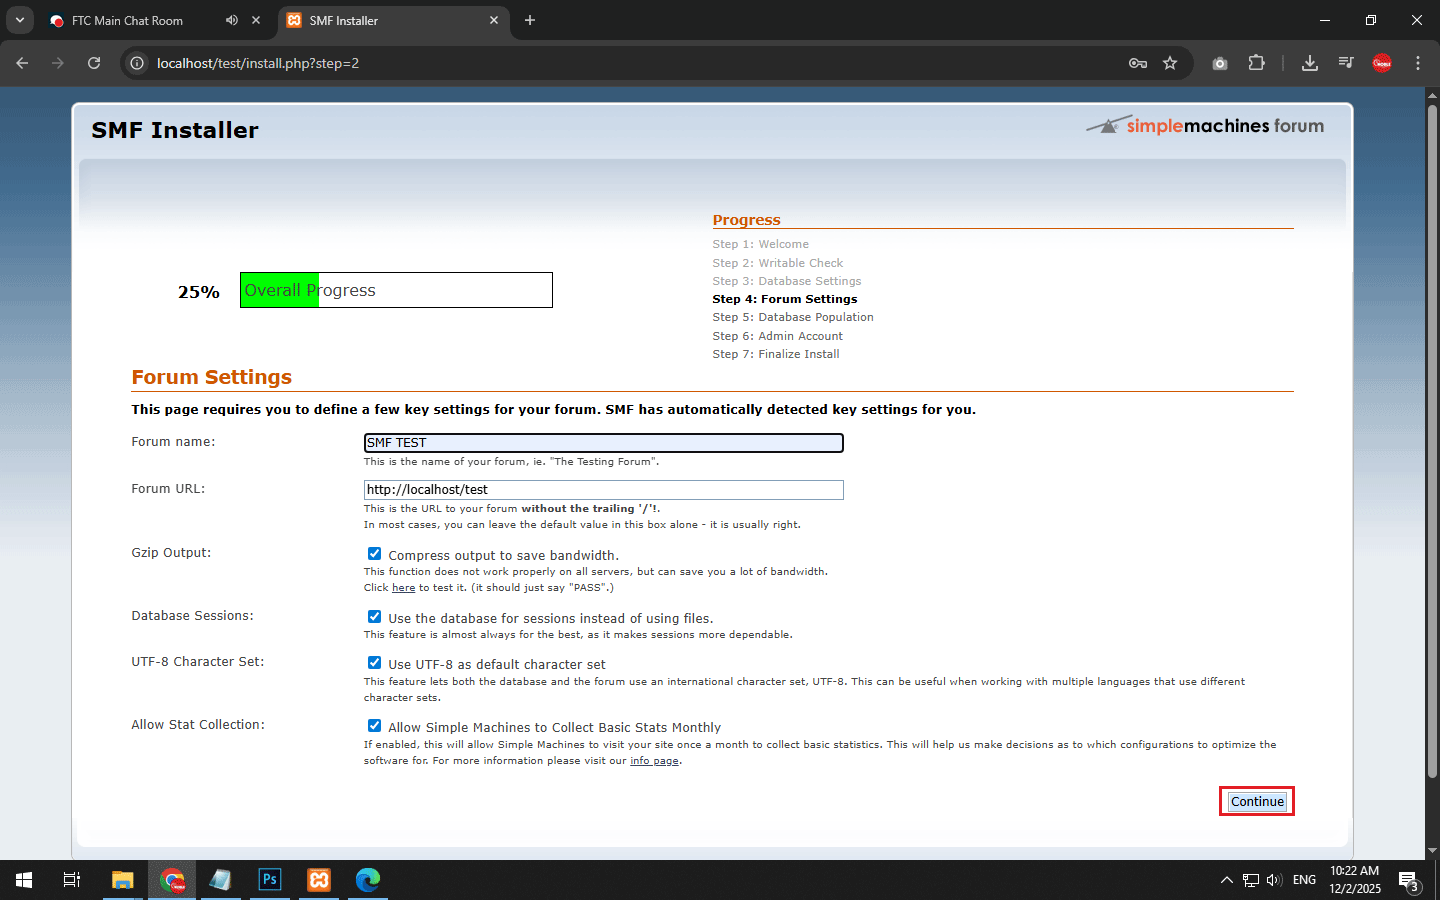Open browser downloads icon

tap(1309, 63)
